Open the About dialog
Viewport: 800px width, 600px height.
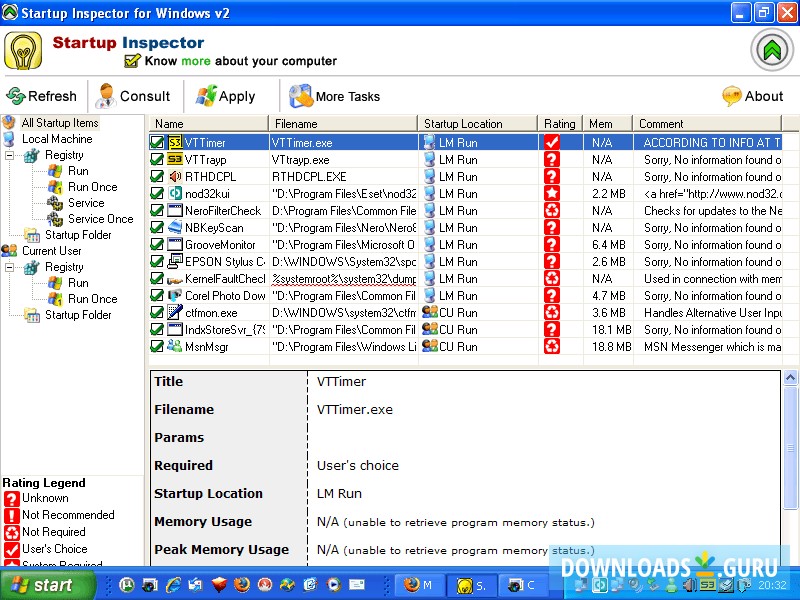pos(753,96)
